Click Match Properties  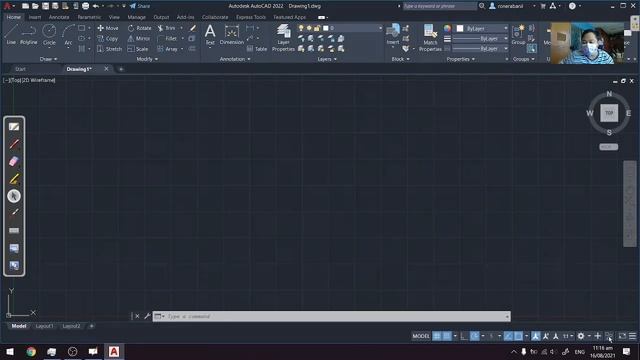point(430,38)
